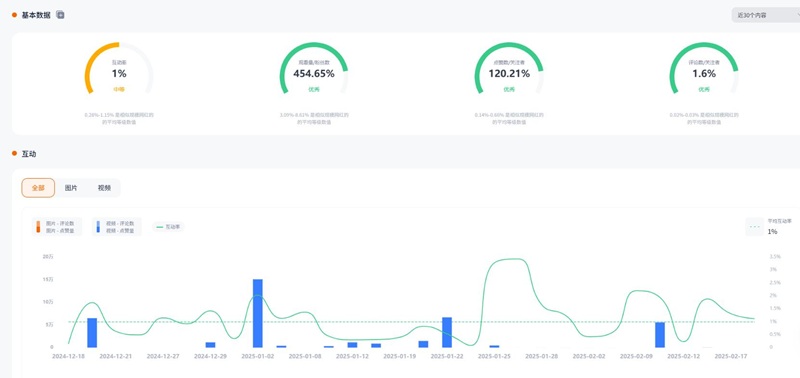The image size is (800, 378).
Task: Click the 2.5% right-axis label
Action: click(x=774, y=283)
